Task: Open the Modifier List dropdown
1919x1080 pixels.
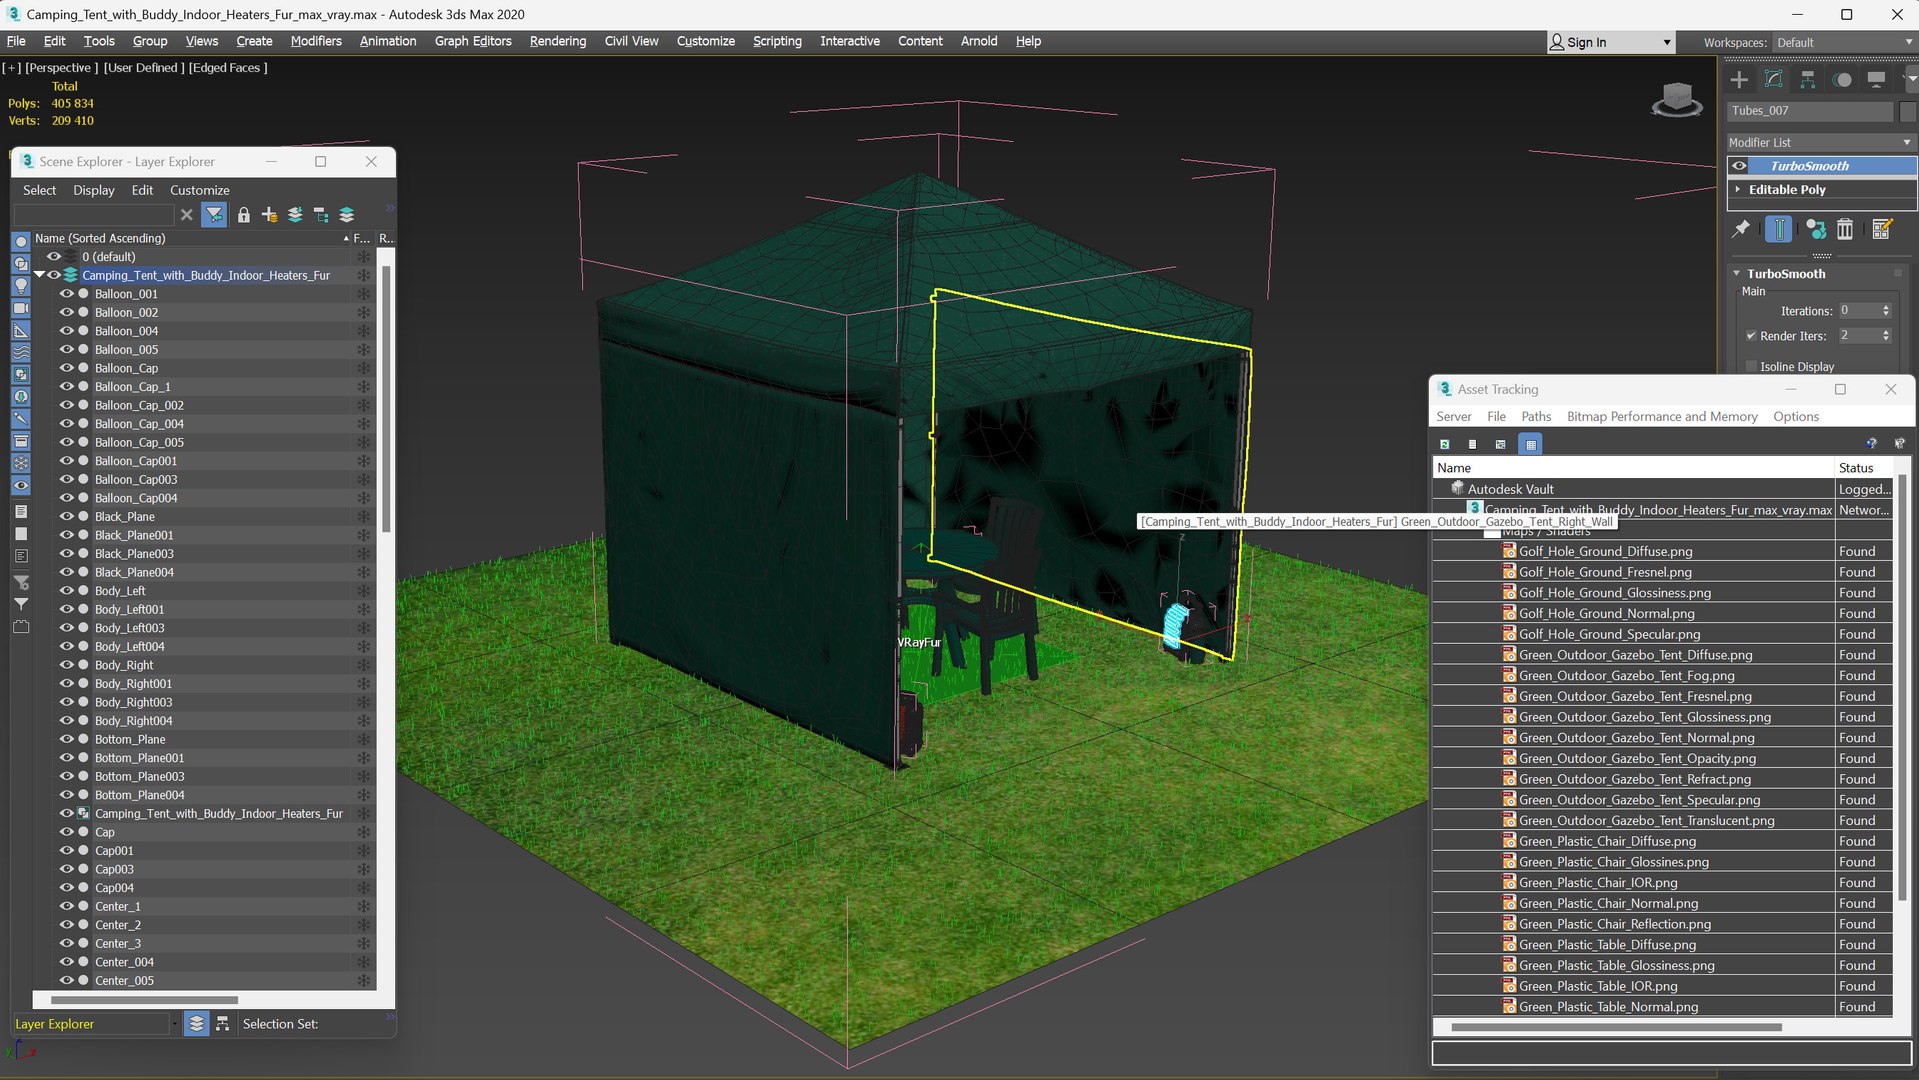Action: coord(1821,143)
